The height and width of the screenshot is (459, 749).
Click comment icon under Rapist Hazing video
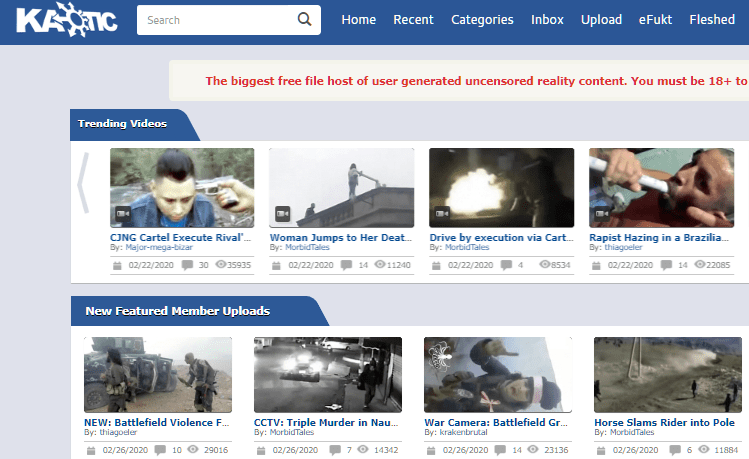(666, 265)
